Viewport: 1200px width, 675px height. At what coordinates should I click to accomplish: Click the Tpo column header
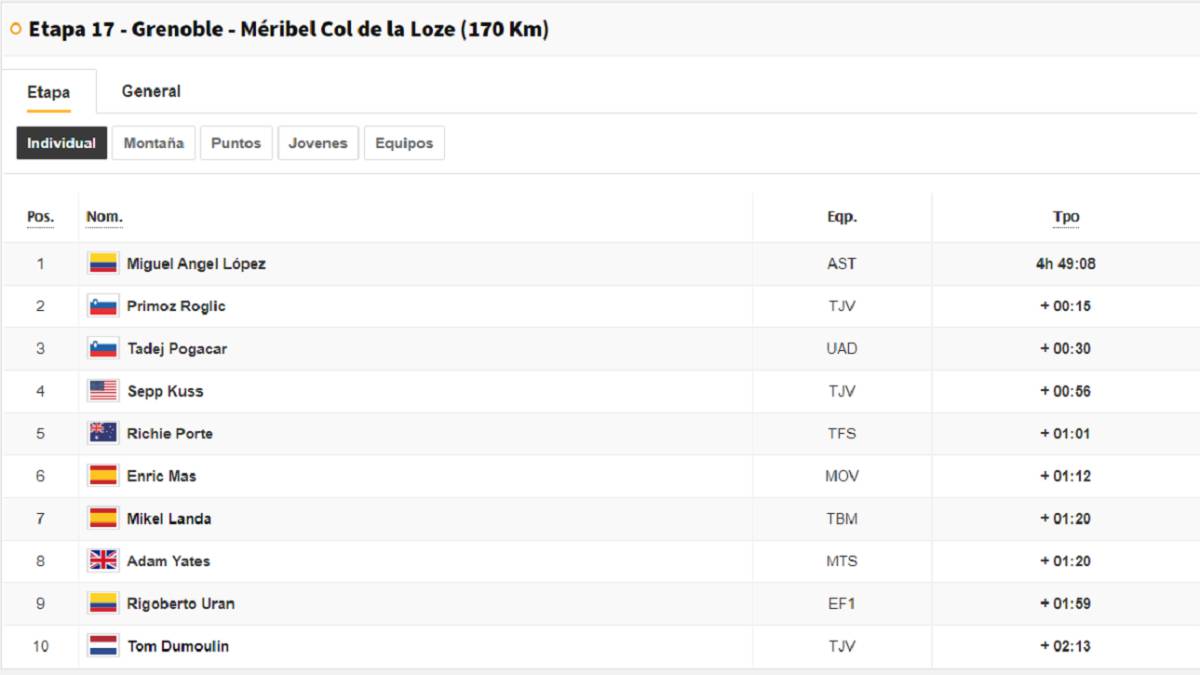coord(1066,217)
